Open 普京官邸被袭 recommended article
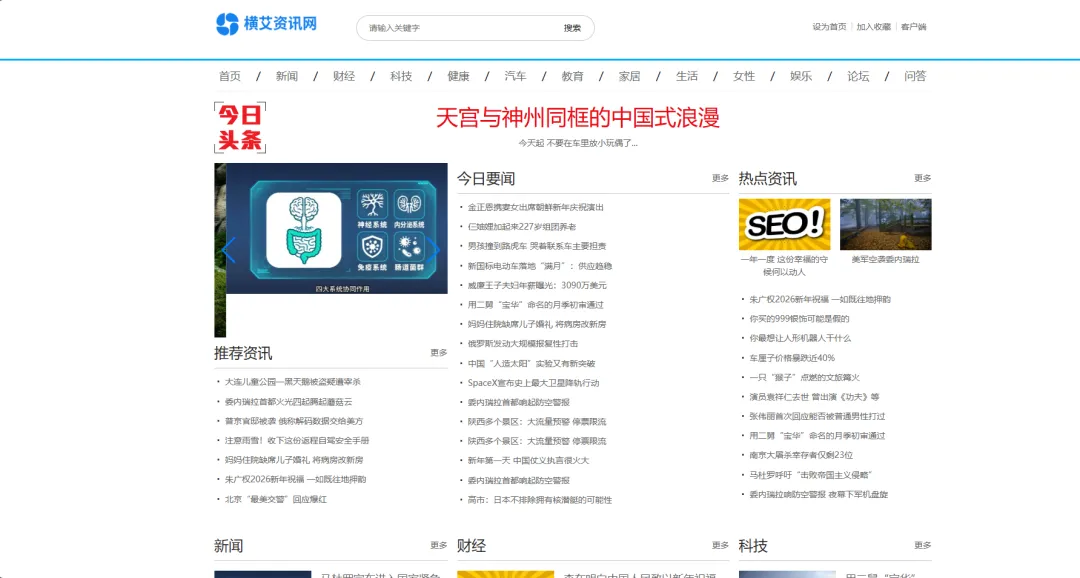1080x578 pixels. click(294, 421)
